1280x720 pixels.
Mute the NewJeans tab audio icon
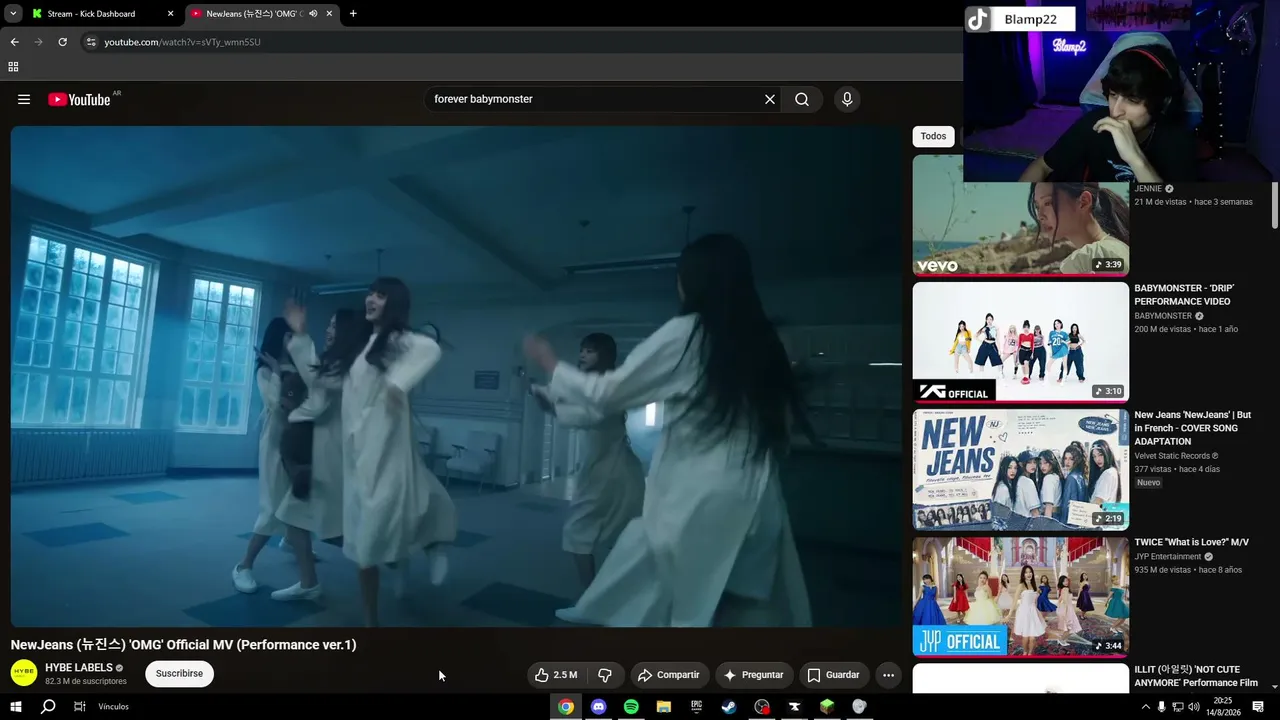pos(313,14)
